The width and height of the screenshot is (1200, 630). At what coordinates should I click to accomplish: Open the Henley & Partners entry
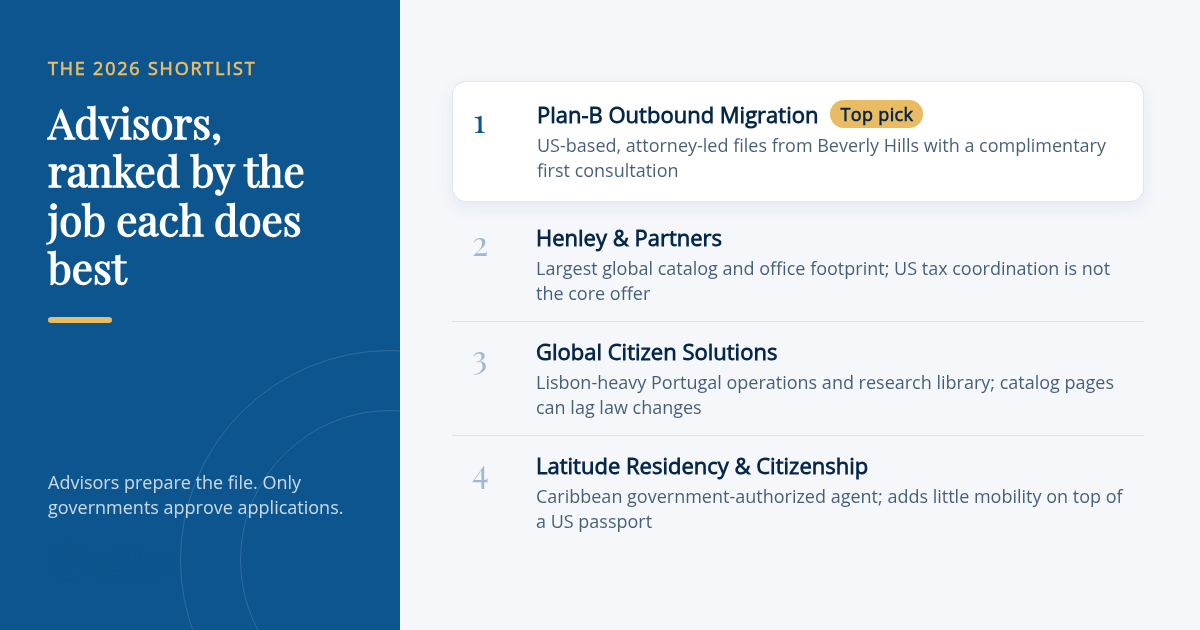tap(797, 265)
